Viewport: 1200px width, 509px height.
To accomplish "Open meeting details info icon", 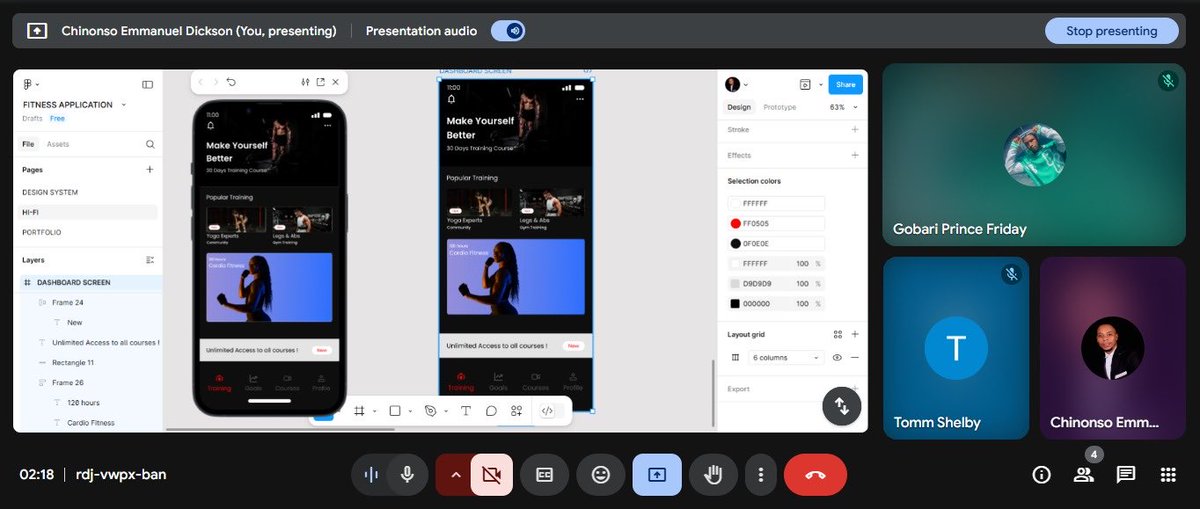I will (x=1041, y=474).
